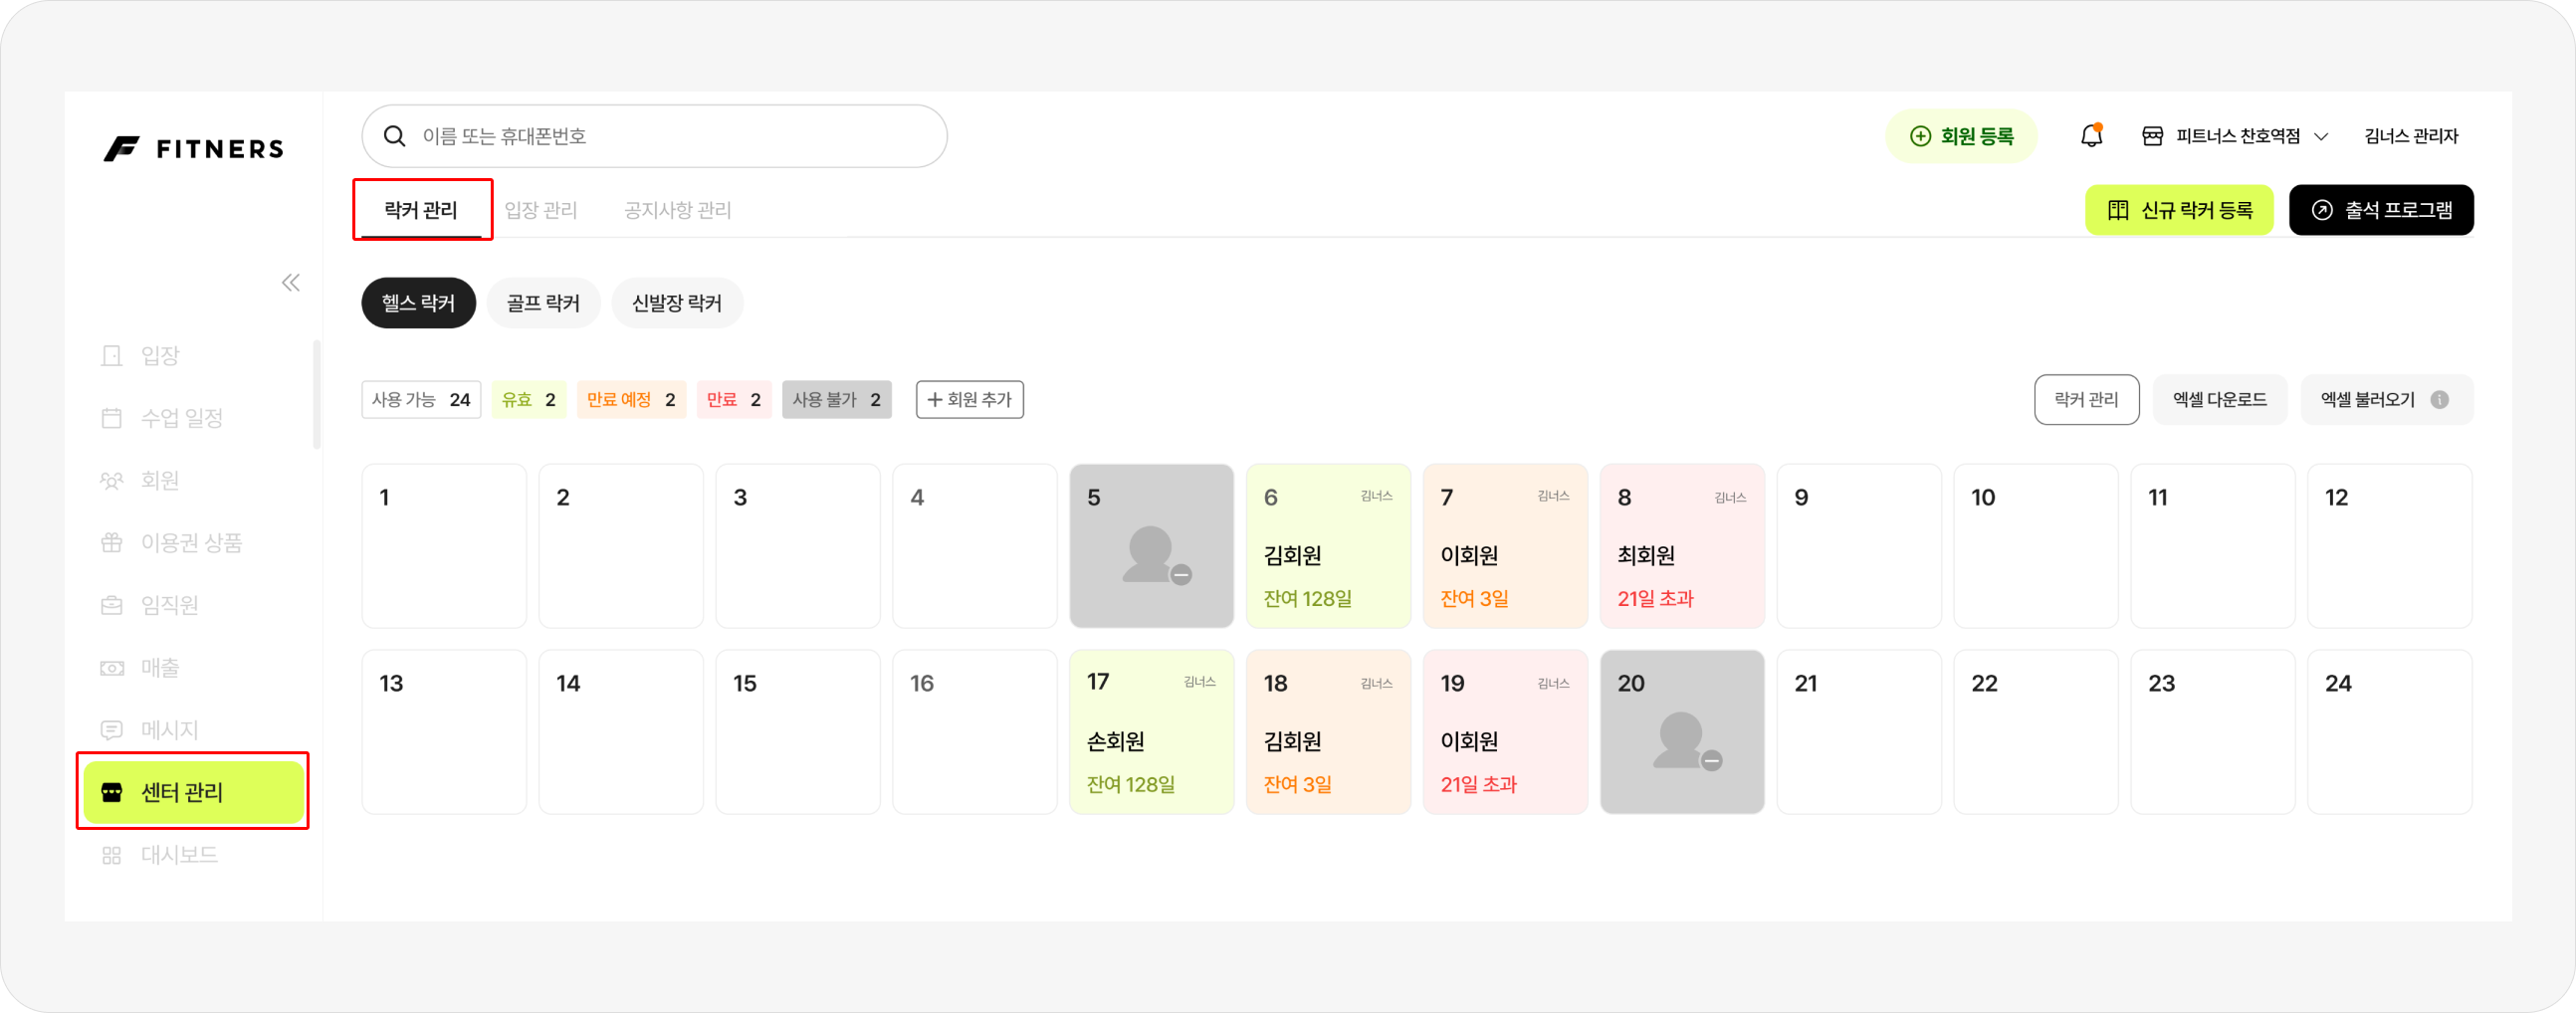Click 엑셀 불러오기 button

pos(2386,400)
